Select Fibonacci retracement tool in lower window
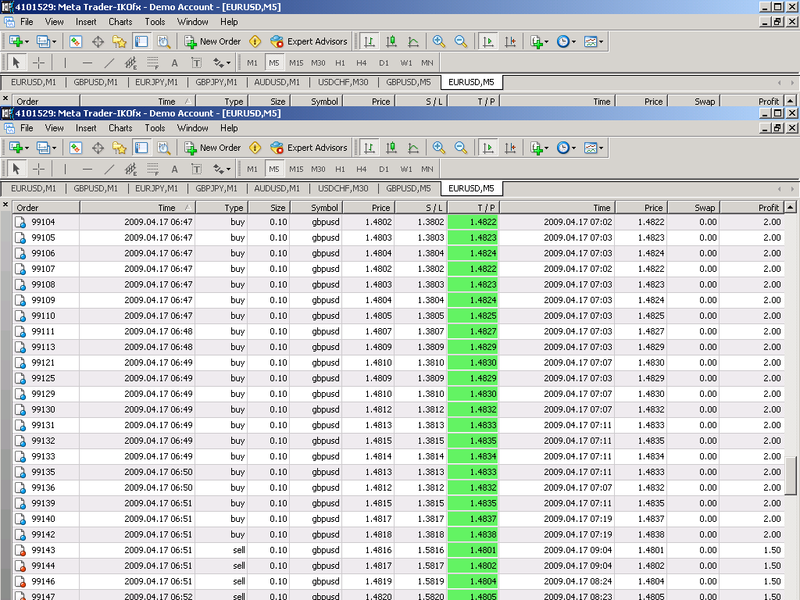Viewport: 800px width, 600px height. [x=153, y=169]
